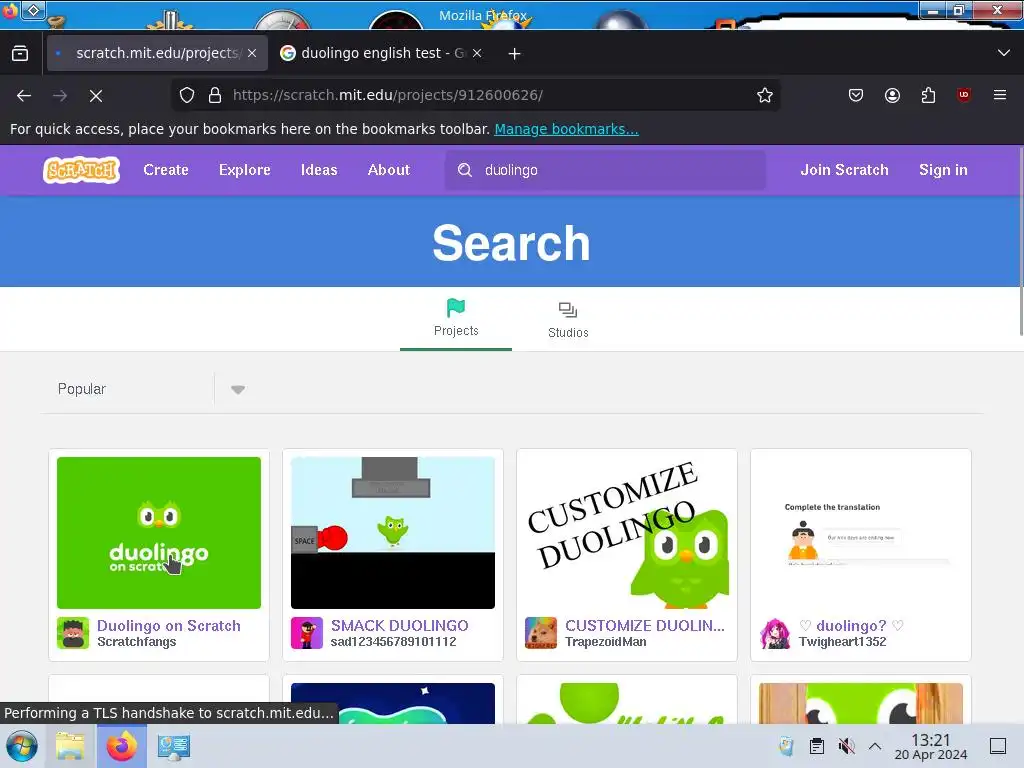Click the taskbar desktop settings app icon

point(173,746)
